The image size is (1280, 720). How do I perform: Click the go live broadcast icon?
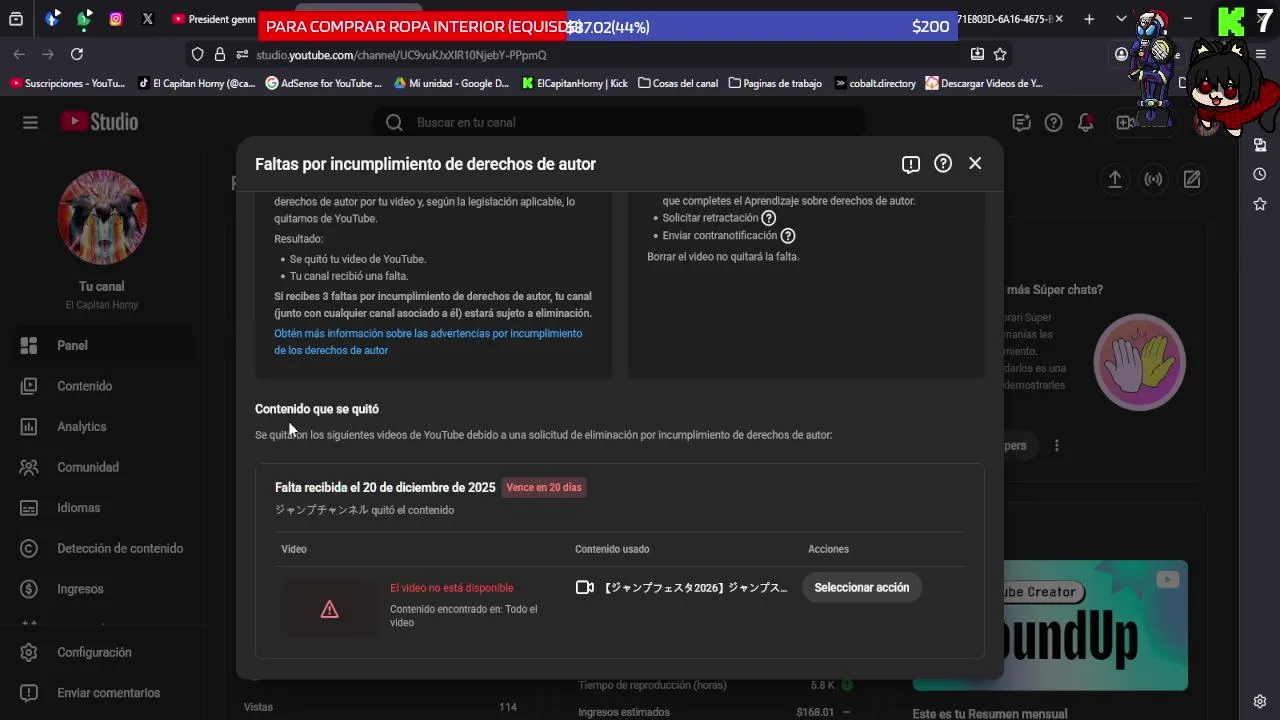click(1153, 179)
